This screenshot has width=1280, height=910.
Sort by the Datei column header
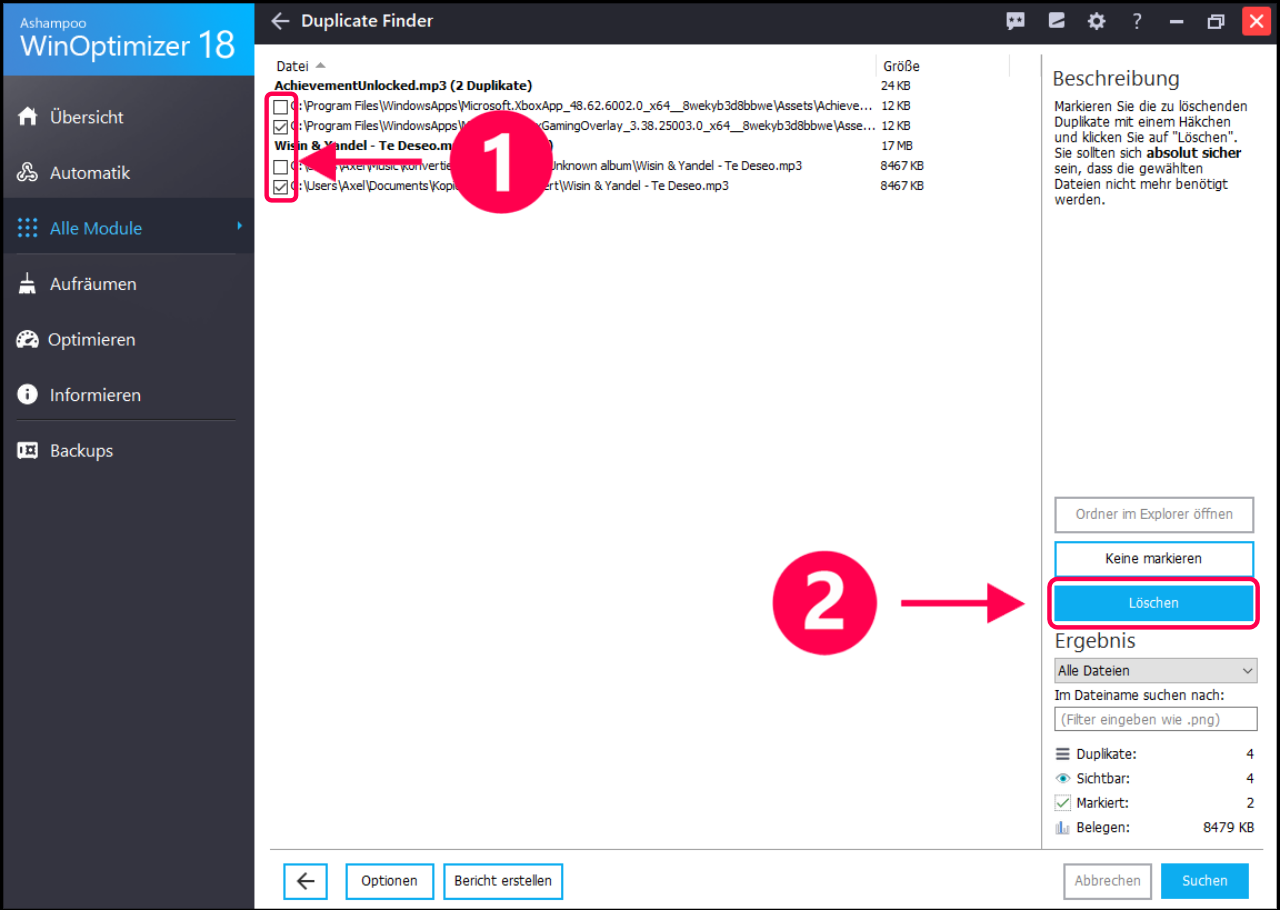click(293, 66)
